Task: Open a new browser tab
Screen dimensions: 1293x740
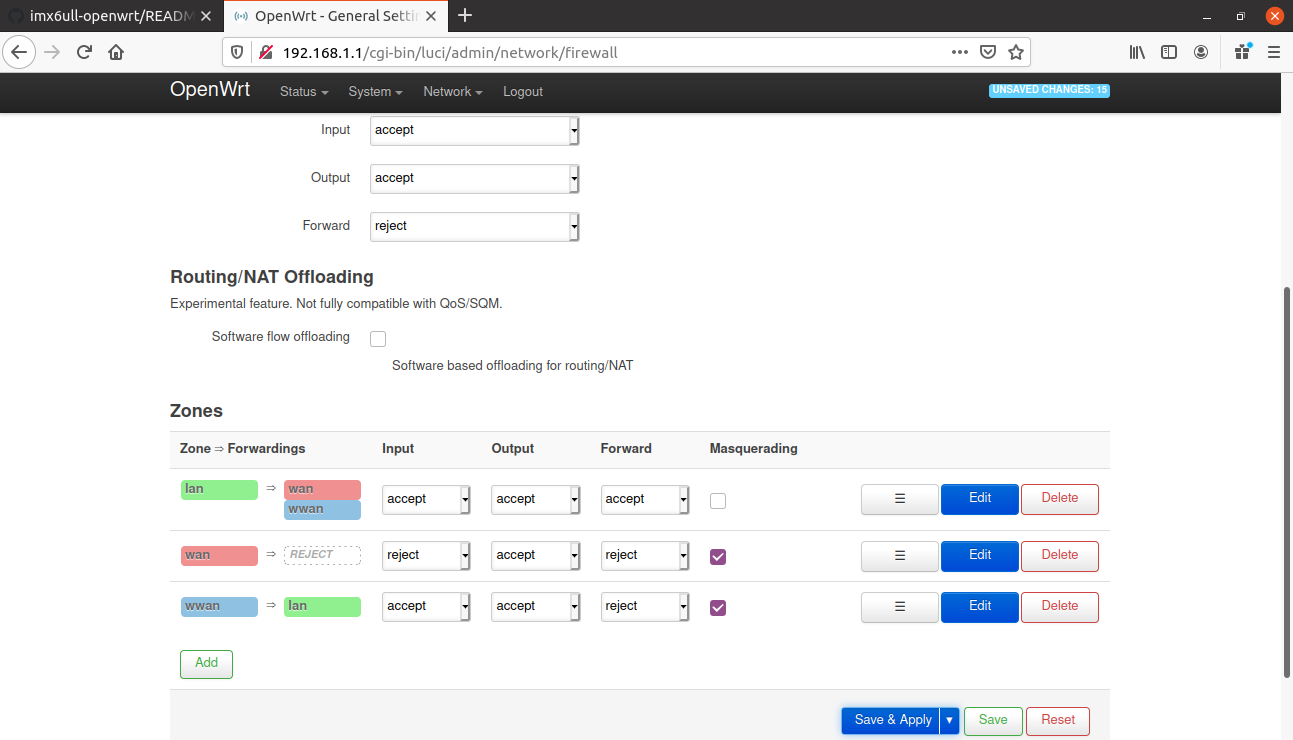Action: [465, 15]
